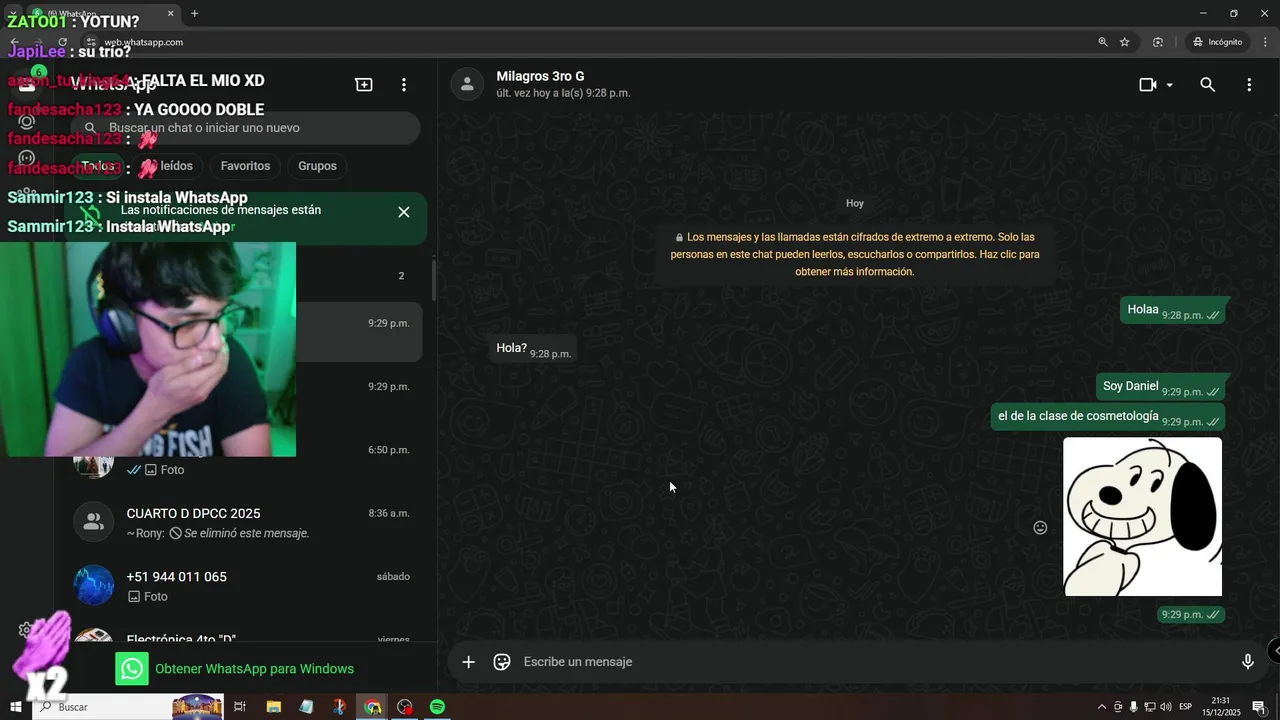
Task: Click the browser zoom magnifier icon
Action: (x=1103, y=42)
